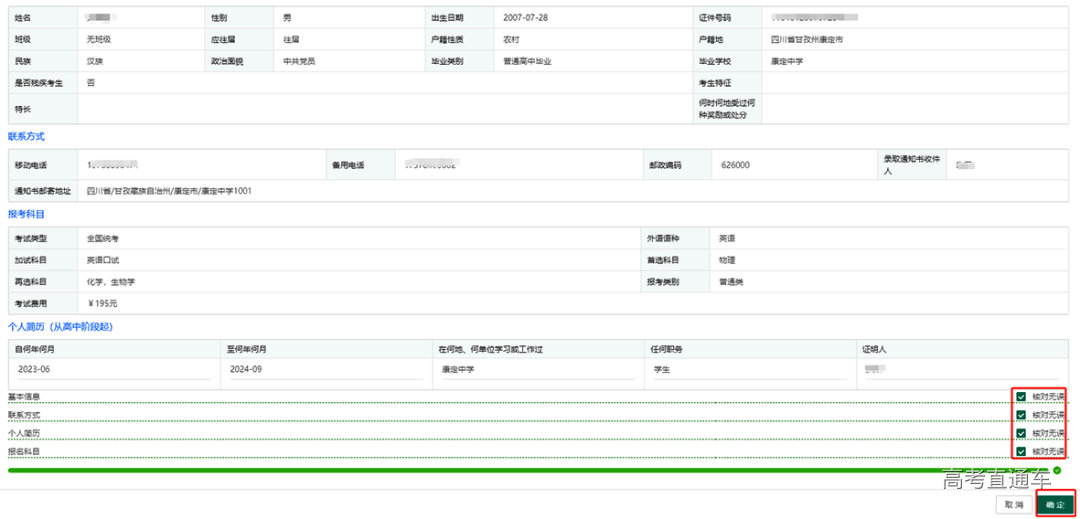Screen dimensions: 1080x519
Task: Click the 取消 button
Action: pos(1014,505)
